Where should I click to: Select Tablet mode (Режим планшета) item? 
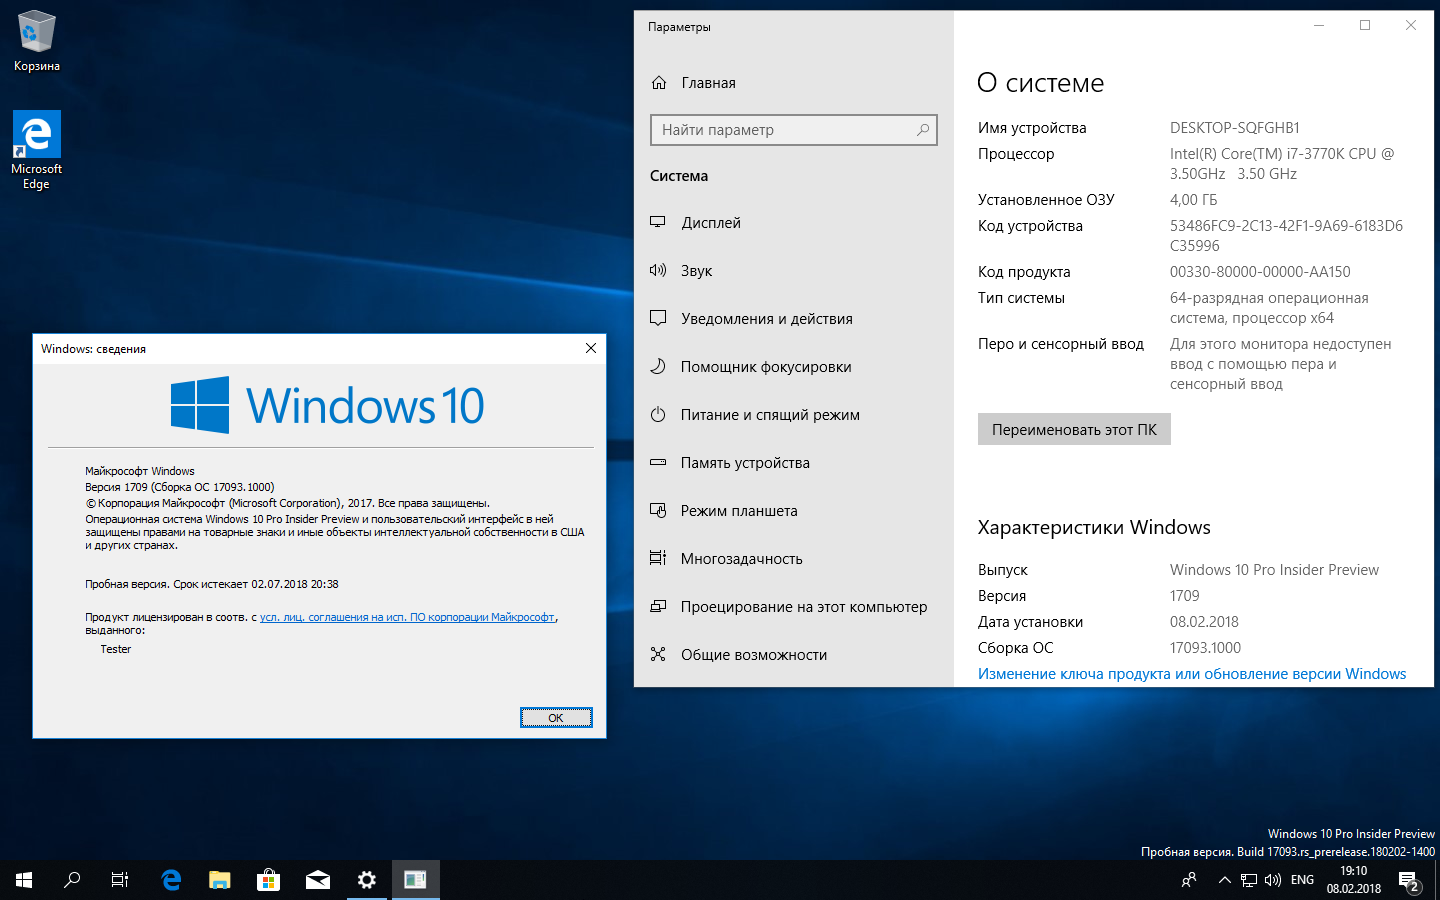point(738,511)
